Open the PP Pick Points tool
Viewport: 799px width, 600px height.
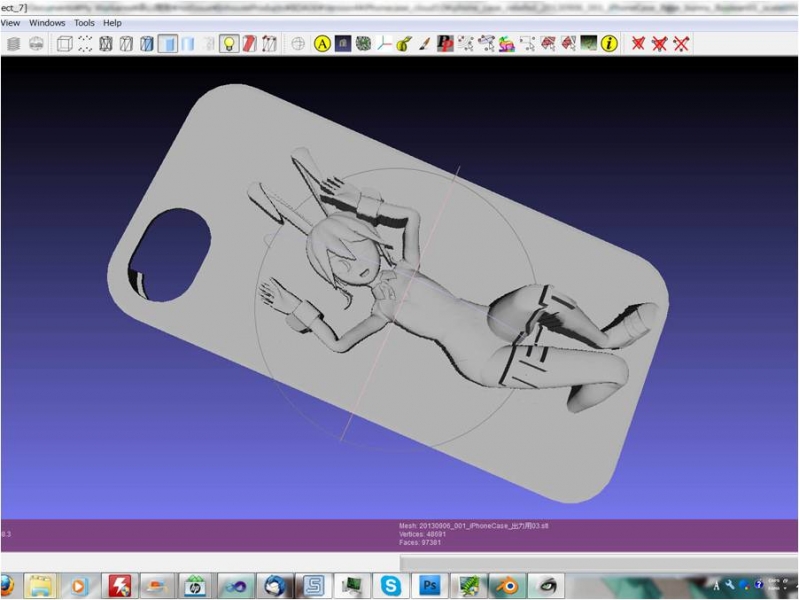445,44
